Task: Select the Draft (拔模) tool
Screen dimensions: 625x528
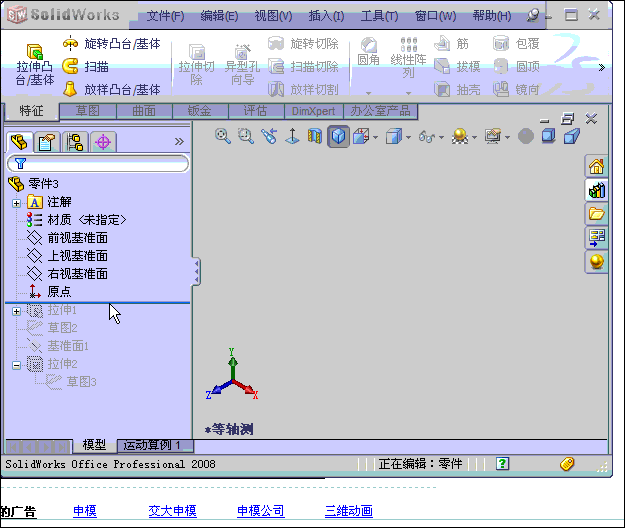Action: (457, 67)
